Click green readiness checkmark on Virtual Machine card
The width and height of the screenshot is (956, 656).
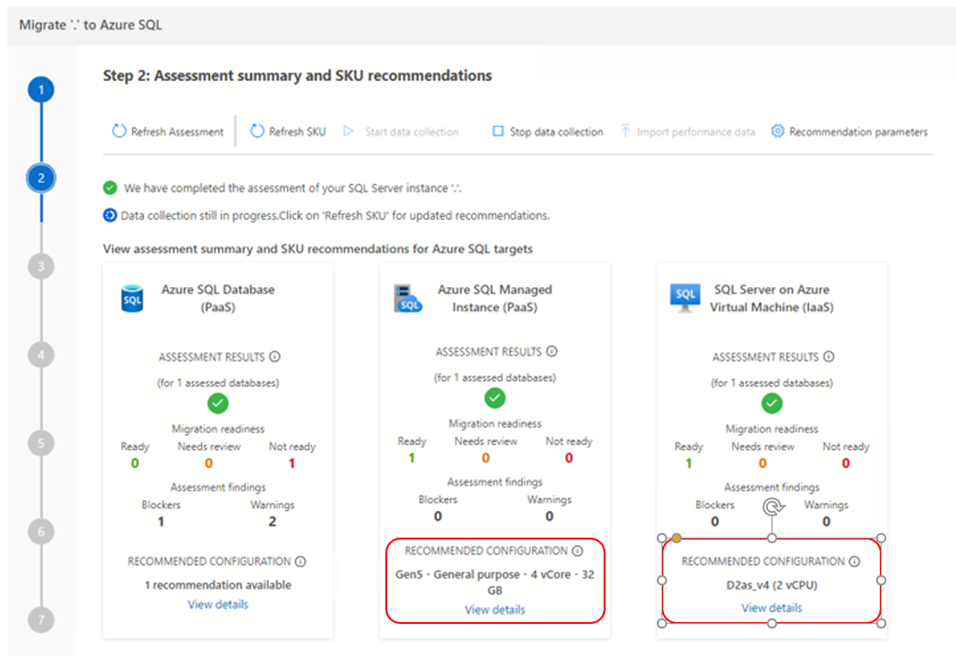tap(772, 404)
